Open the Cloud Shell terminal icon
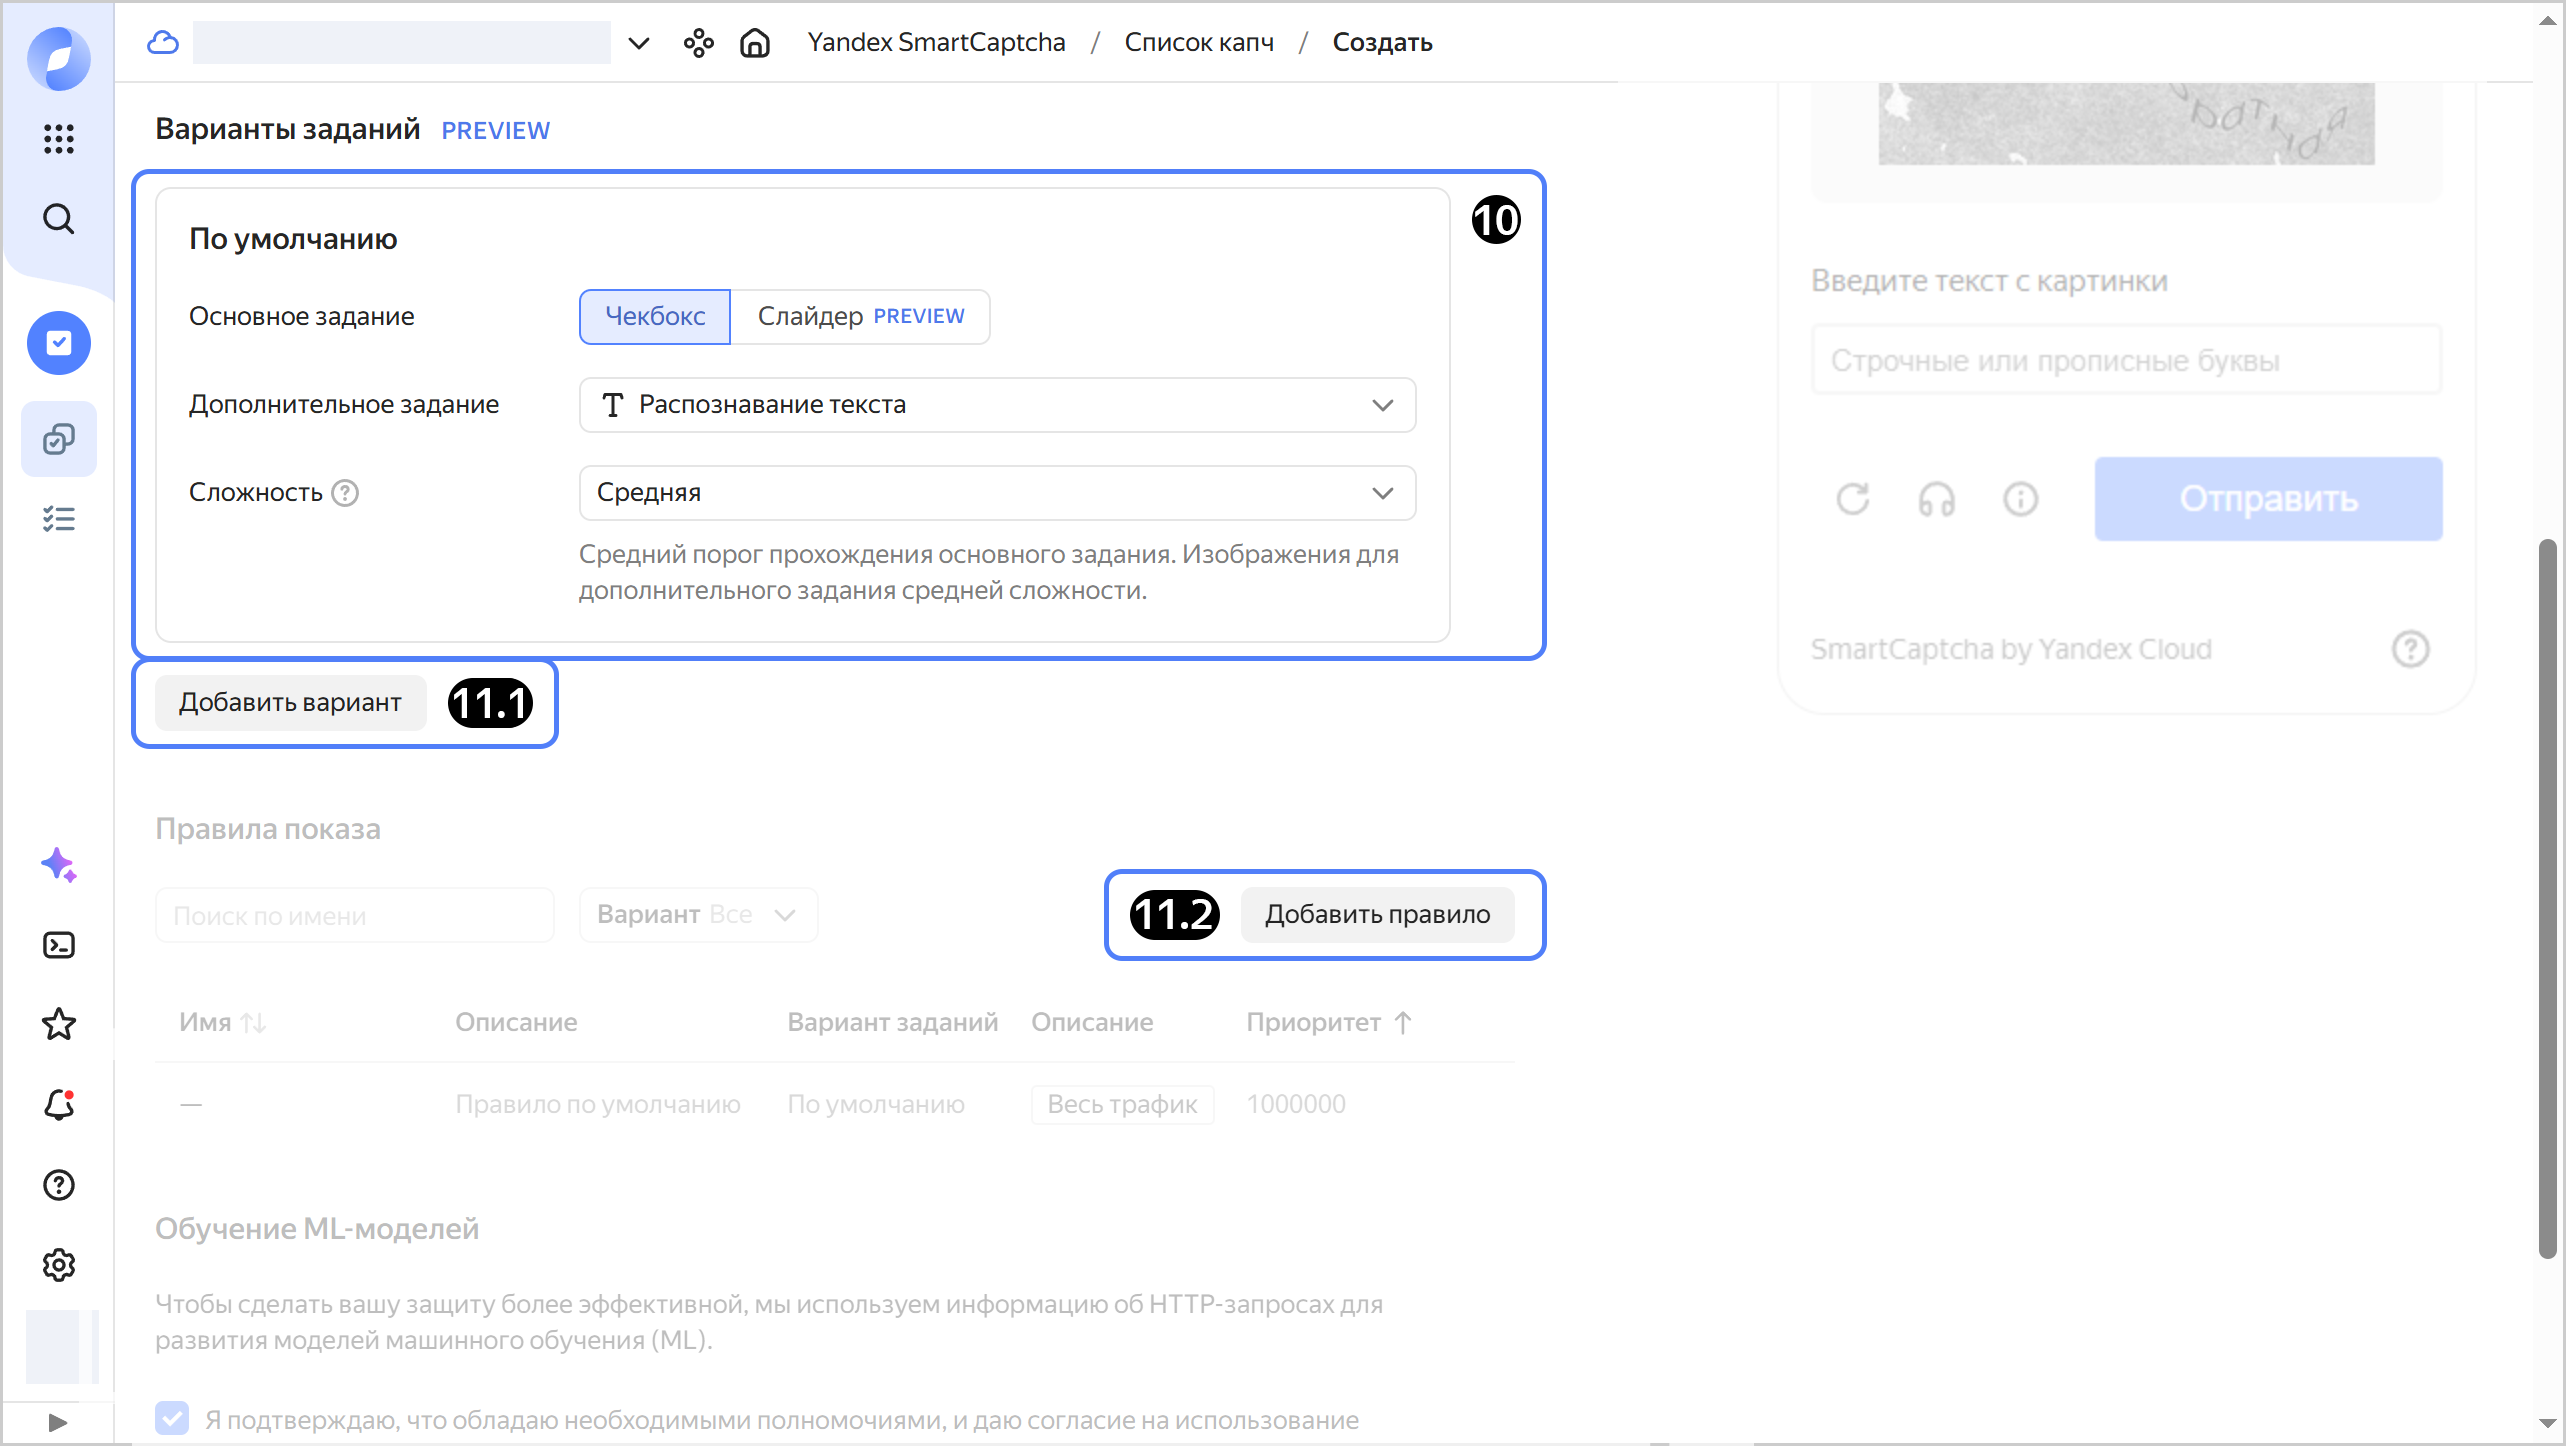 point(59,945)
